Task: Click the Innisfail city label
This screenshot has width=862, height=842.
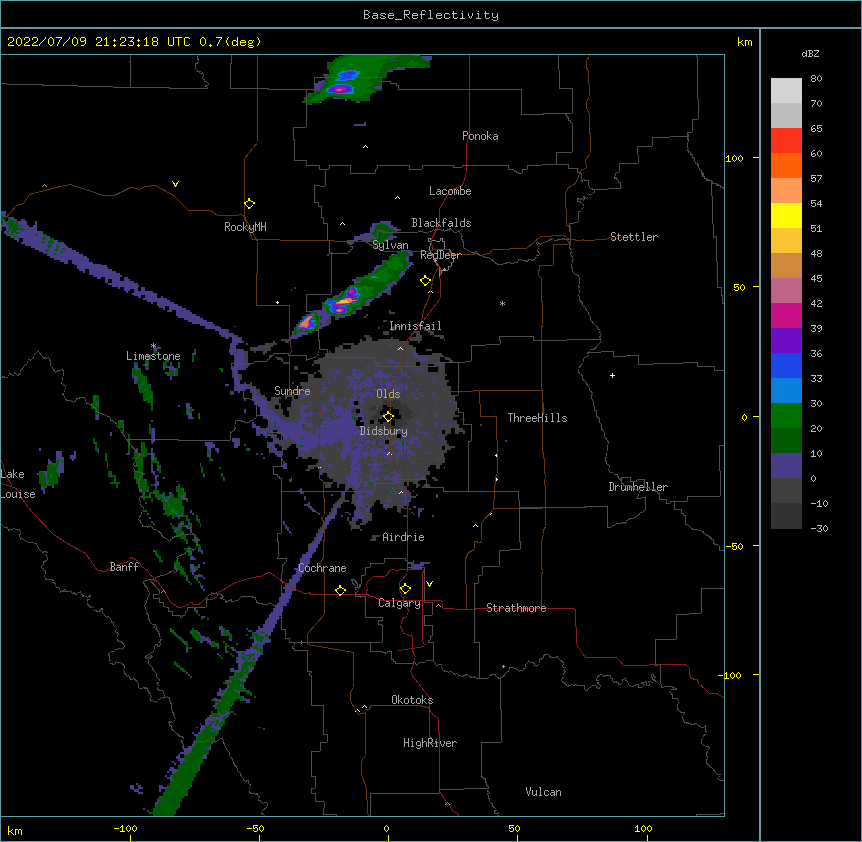Action: tap(415, 326)
